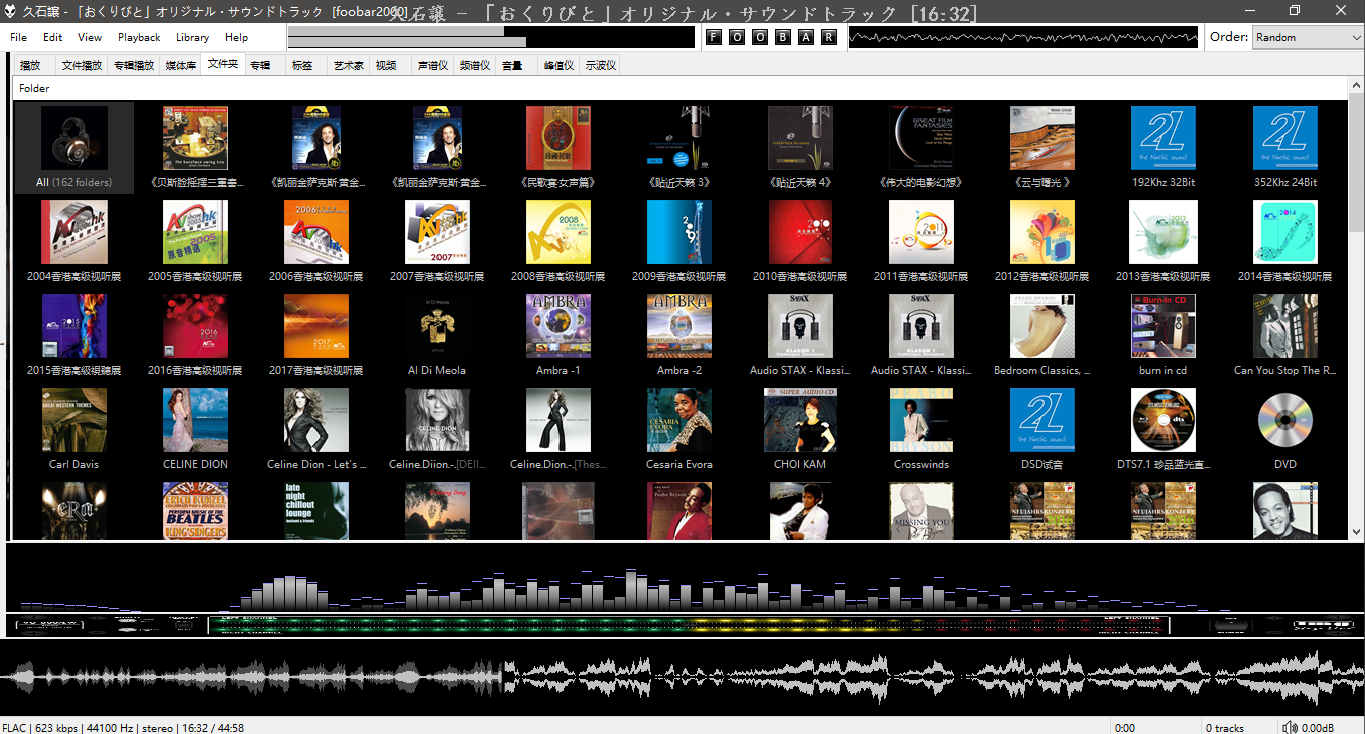Open the CELINE DION album folder
1365x734 pixels.
tap(195, 421)
